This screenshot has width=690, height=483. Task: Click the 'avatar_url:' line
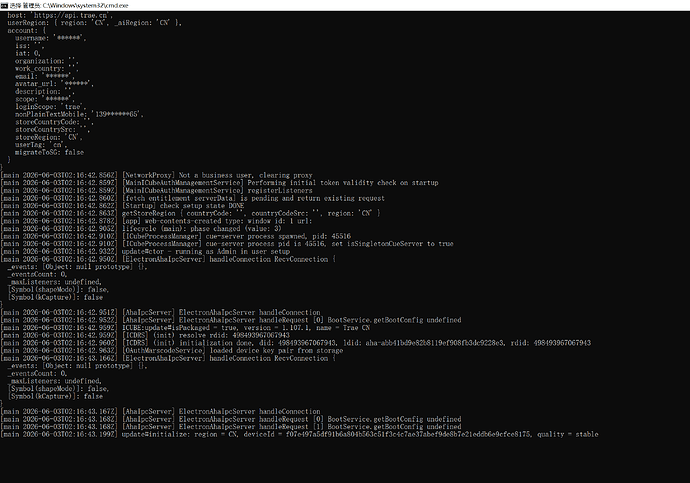pos(54,84)
